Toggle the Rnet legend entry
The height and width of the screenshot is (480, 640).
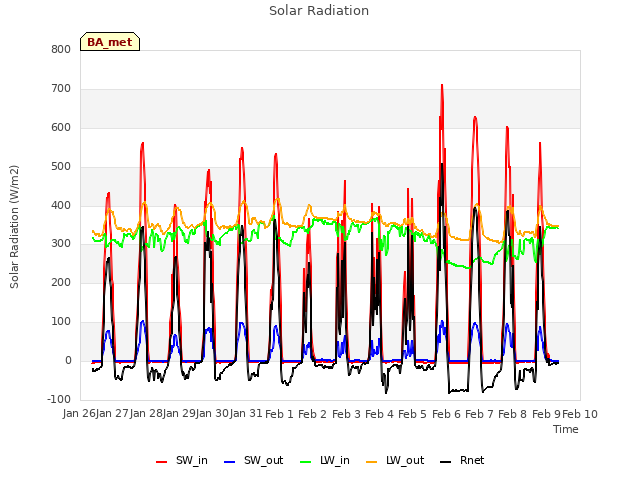[x=462, y=460]
